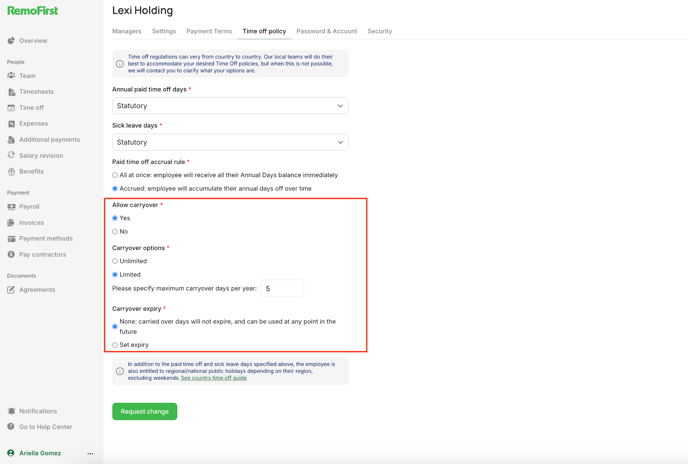This screenshot has height=464, width=688.
Task: Click the RemoFirst logo
Action: [x=32, y=11]
